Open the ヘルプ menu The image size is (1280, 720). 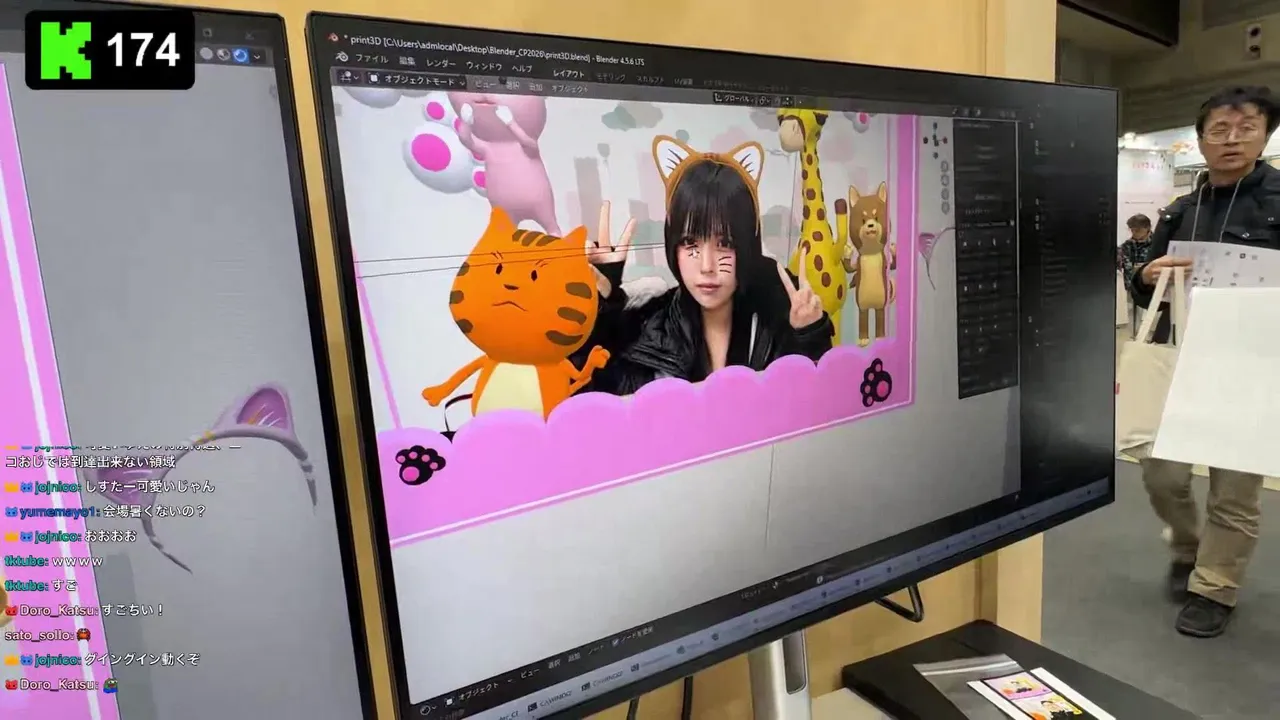[x=522, y=68]
